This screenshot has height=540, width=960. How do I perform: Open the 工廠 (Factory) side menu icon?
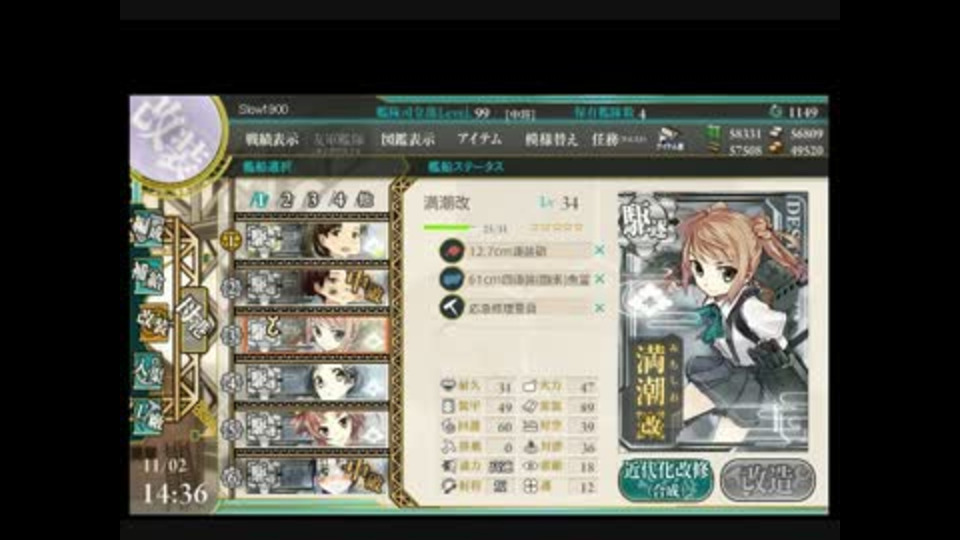click(147, 416)
